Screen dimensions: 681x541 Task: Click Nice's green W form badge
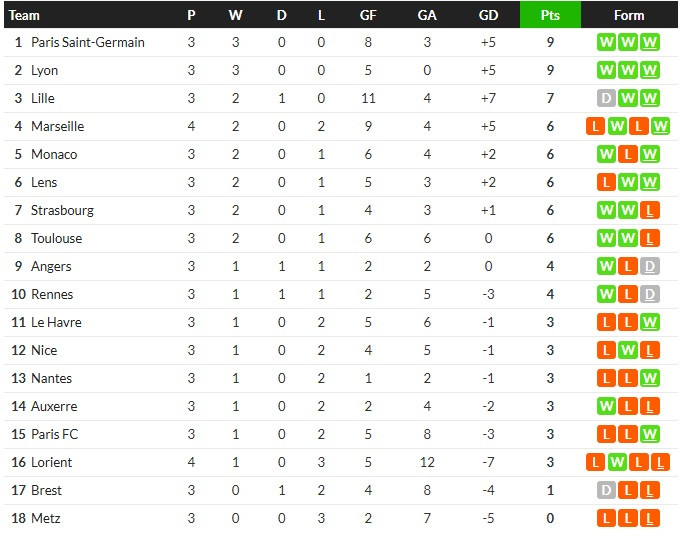tap(628, 350)
